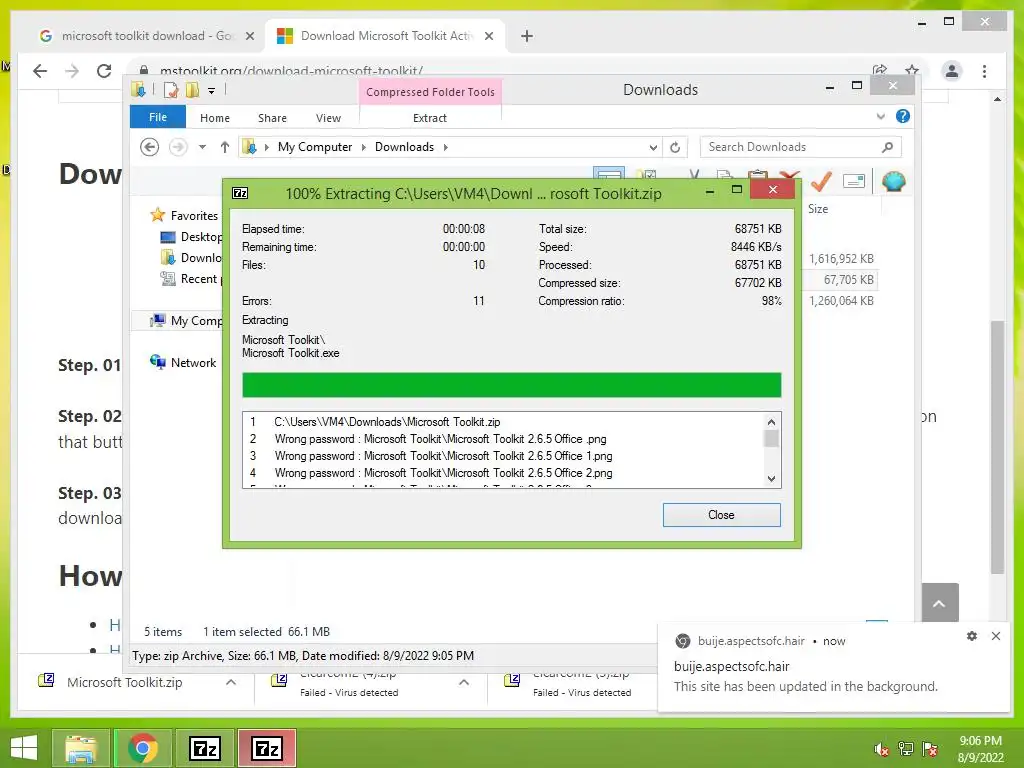Click the rename card toolbar icon

(854, 181)
